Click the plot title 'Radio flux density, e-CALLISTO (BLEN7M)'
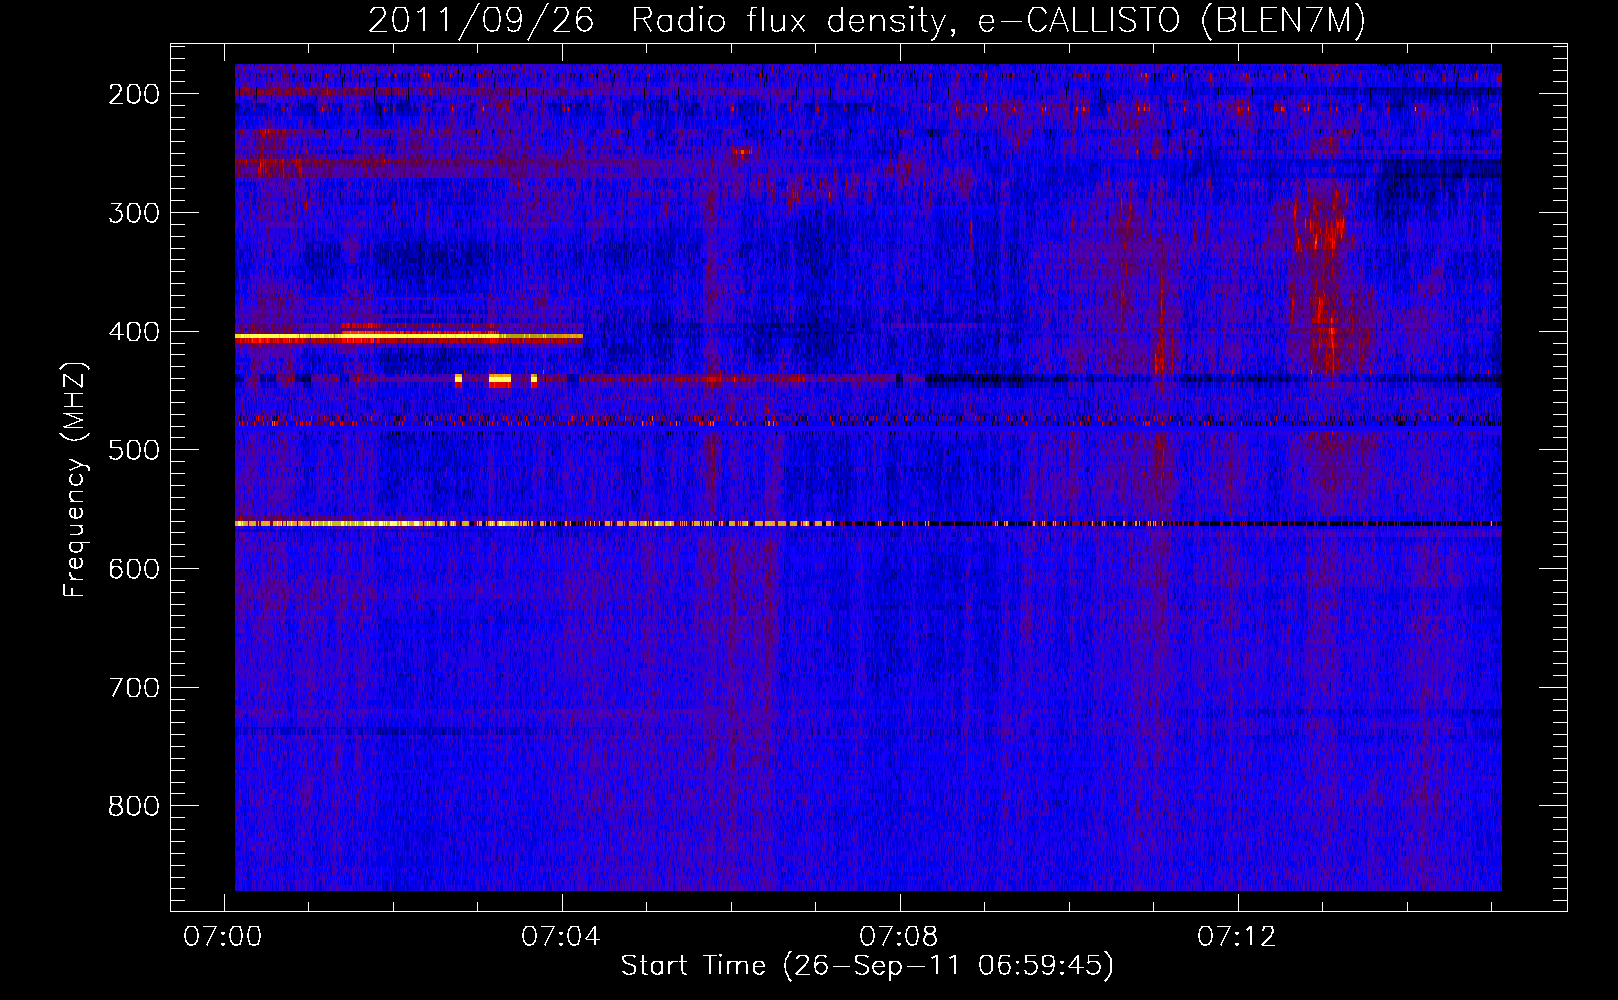This screenshot has width=1618, height=1000. (x=998, y=21)
